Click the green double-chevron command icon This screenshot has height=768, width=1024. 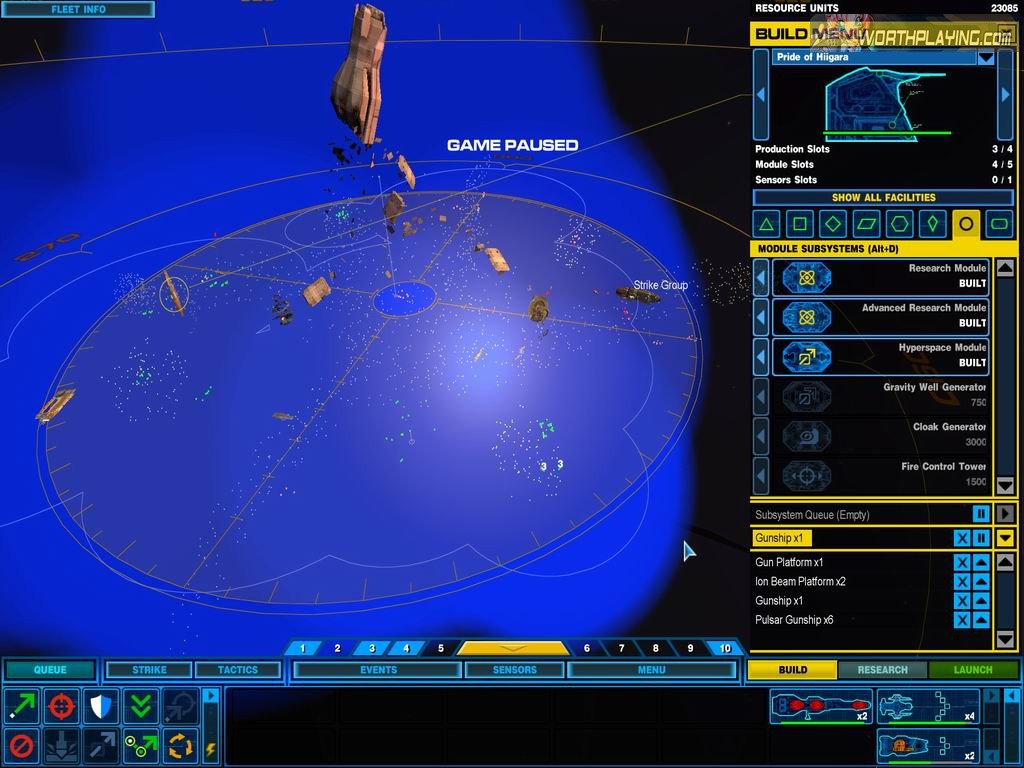point(141,706)
